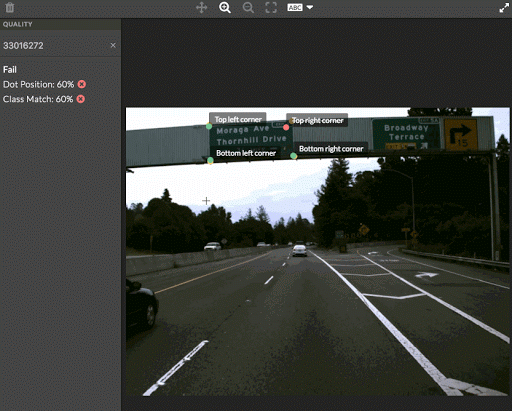Screen dimensions: 512x411
Task: Click the zoom out magnifier
Action: coord(248,7)
